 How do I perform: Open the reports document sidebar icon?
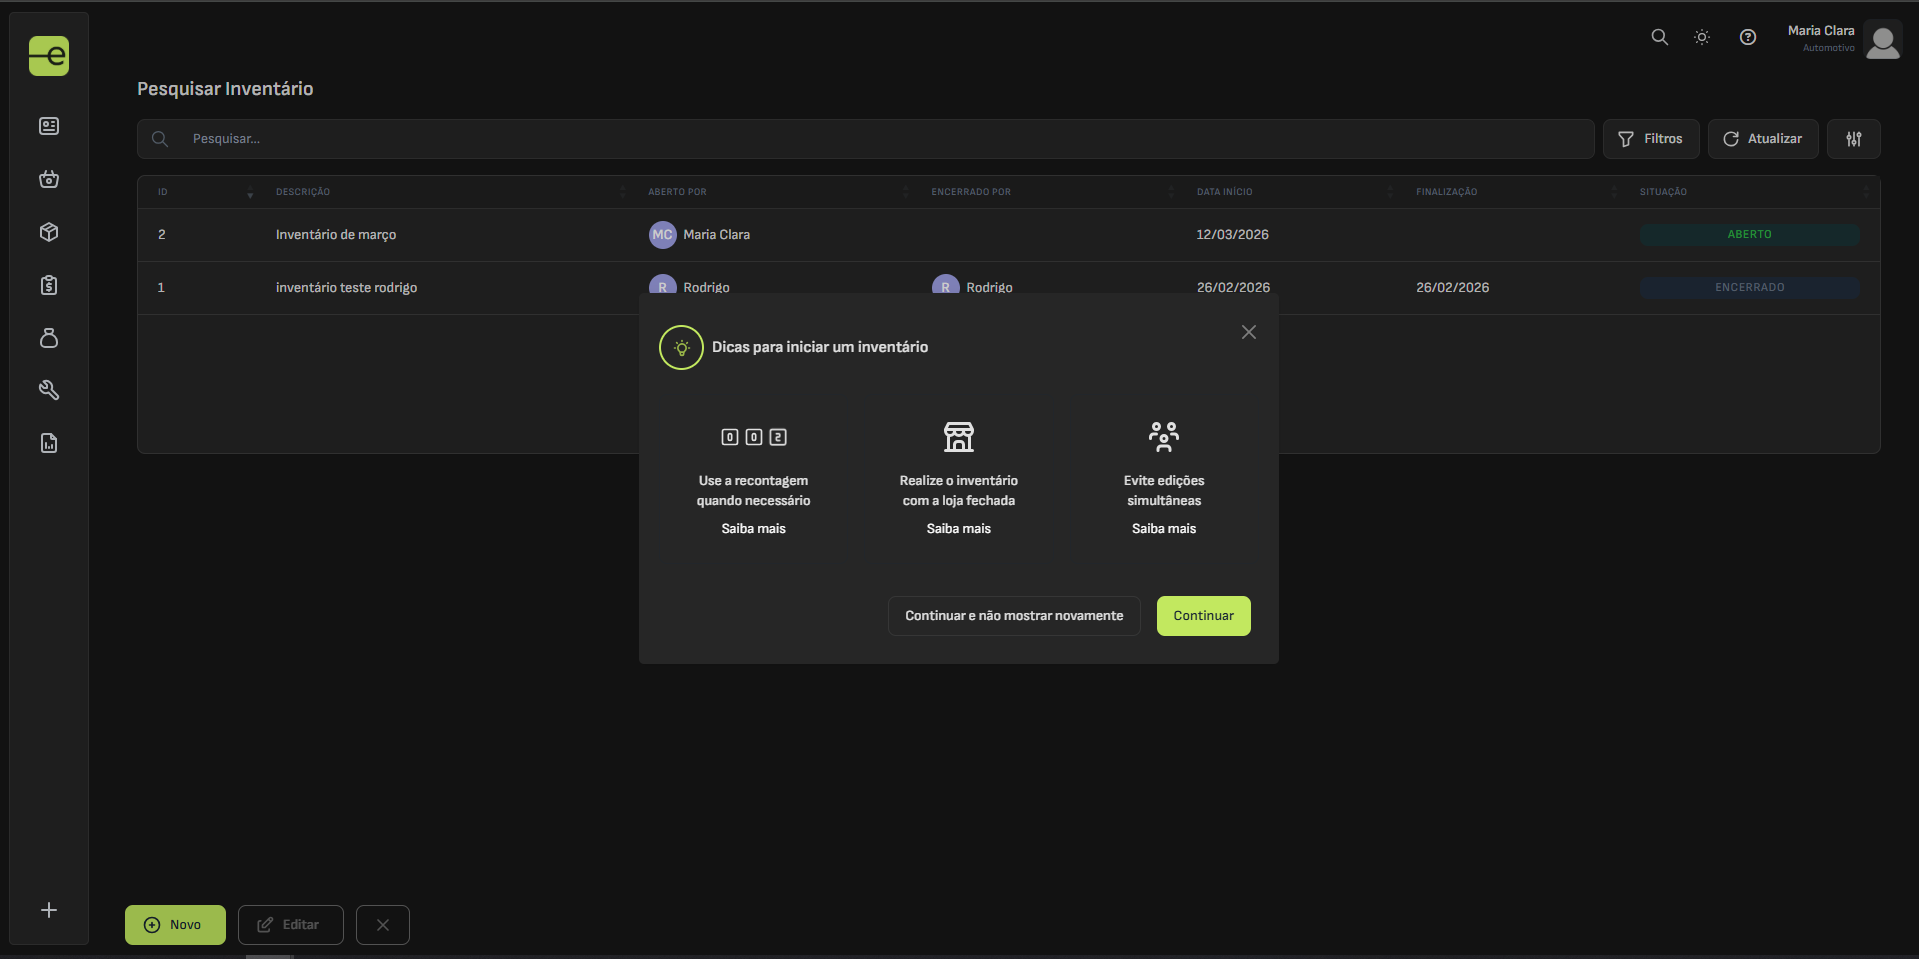point(49,443)
